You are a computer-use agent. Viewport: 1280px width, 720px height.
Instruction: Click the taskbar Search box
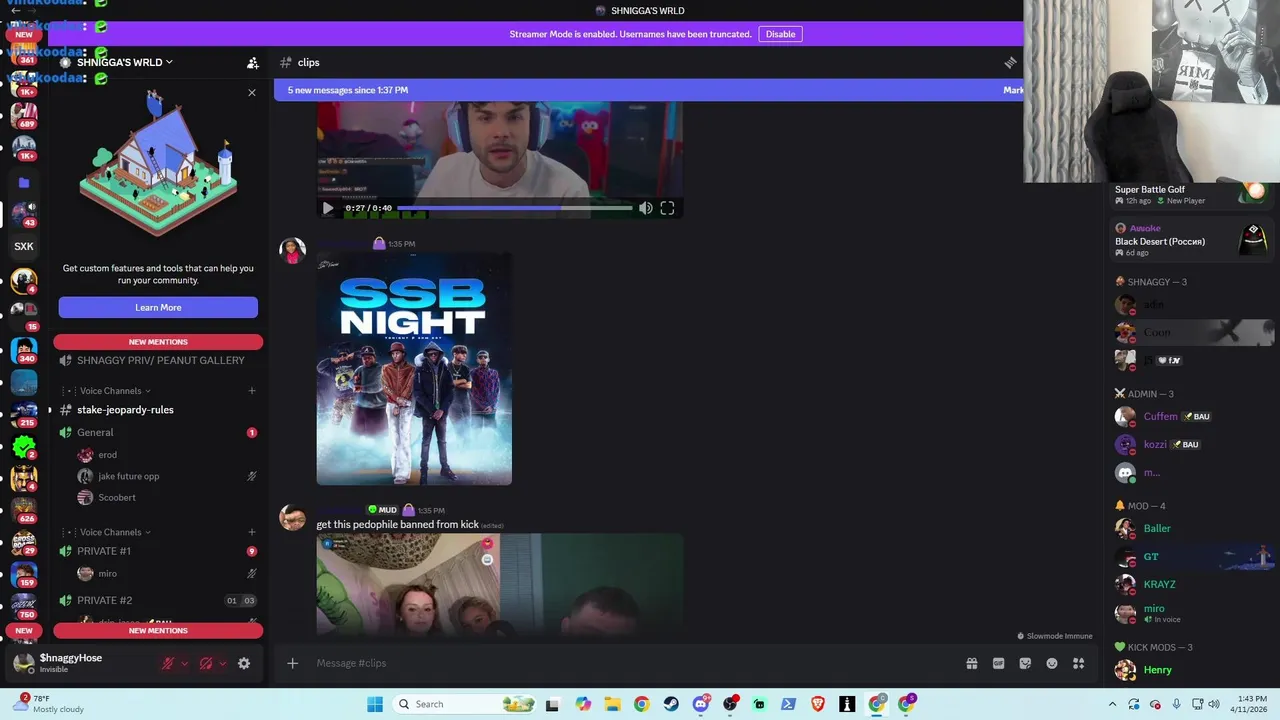(x=464, y=704)
